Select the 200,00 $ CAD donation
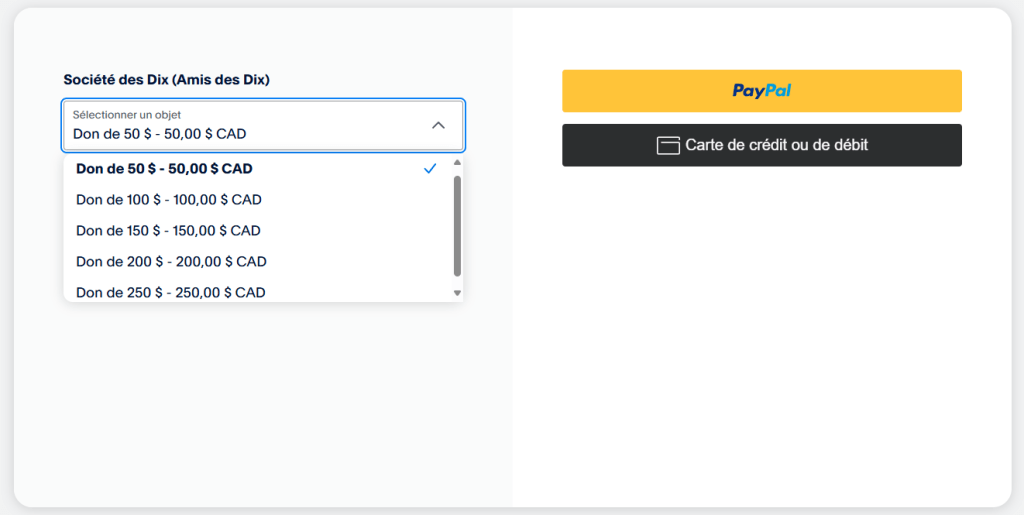 pyautogui.click(x=171, y=262)
